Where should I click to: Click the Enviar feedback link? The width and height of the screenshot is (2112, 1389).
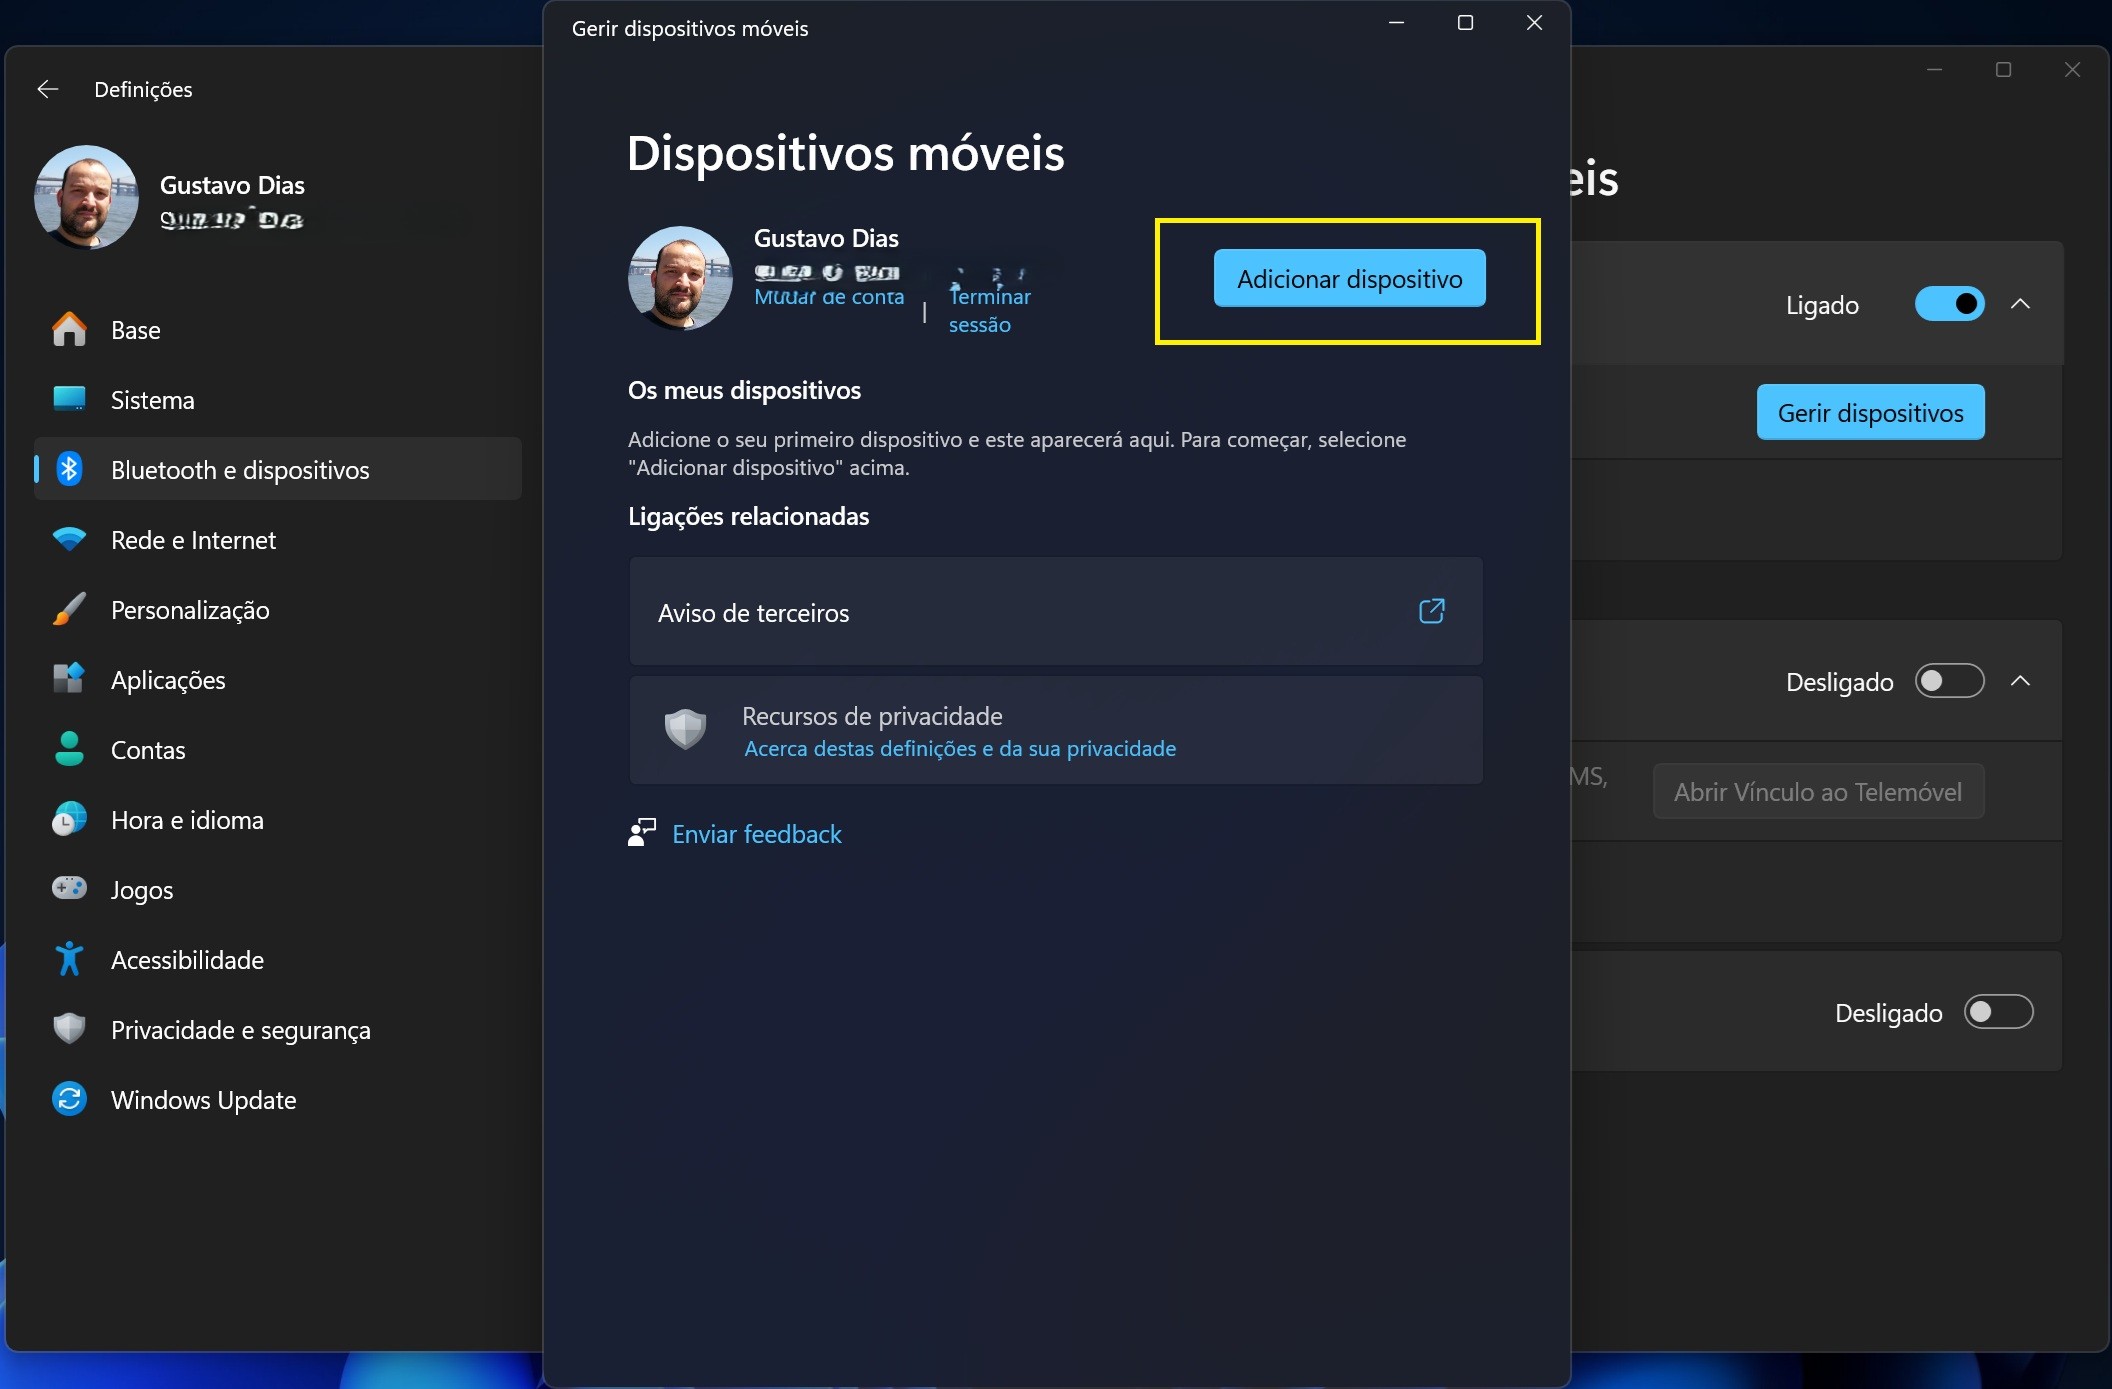pos(756,834)
